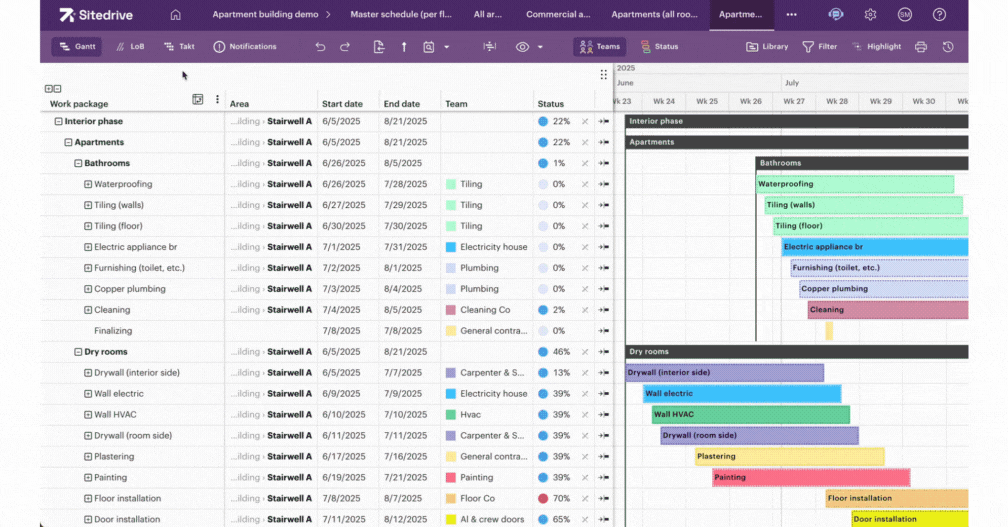Toggle the Status color view
Image resolution: width=1008 pixels, height=527 pixels.
(x=660, y=47)
